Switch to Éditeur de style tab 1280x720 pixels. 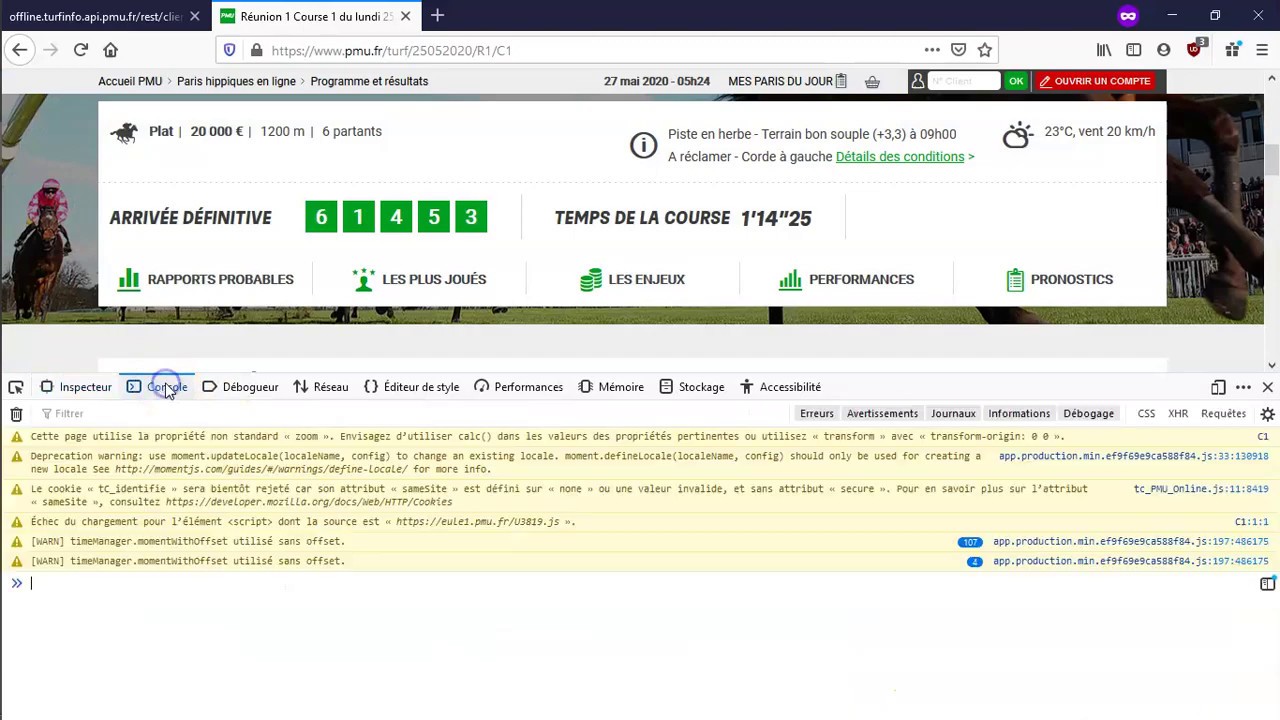pyautogui.click(x=411, y=387)
